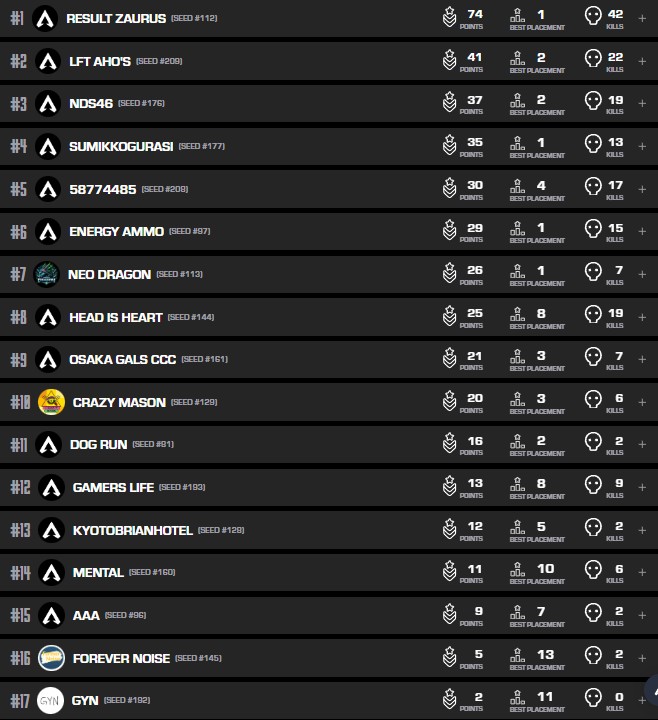Click the points medal icon for LFT AHO'S
This screenshot has height=720, width=658.
click(449, 61)
